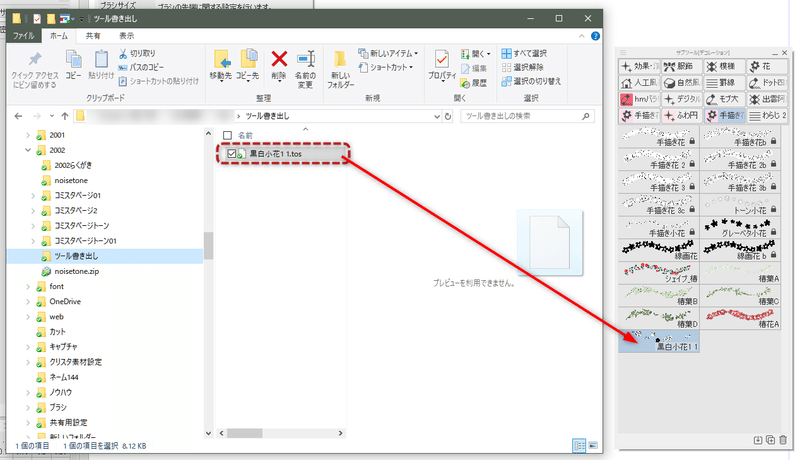Open file Properties (プロパティ)
This screenshot has height=460, width=800.
coord(442,64)
